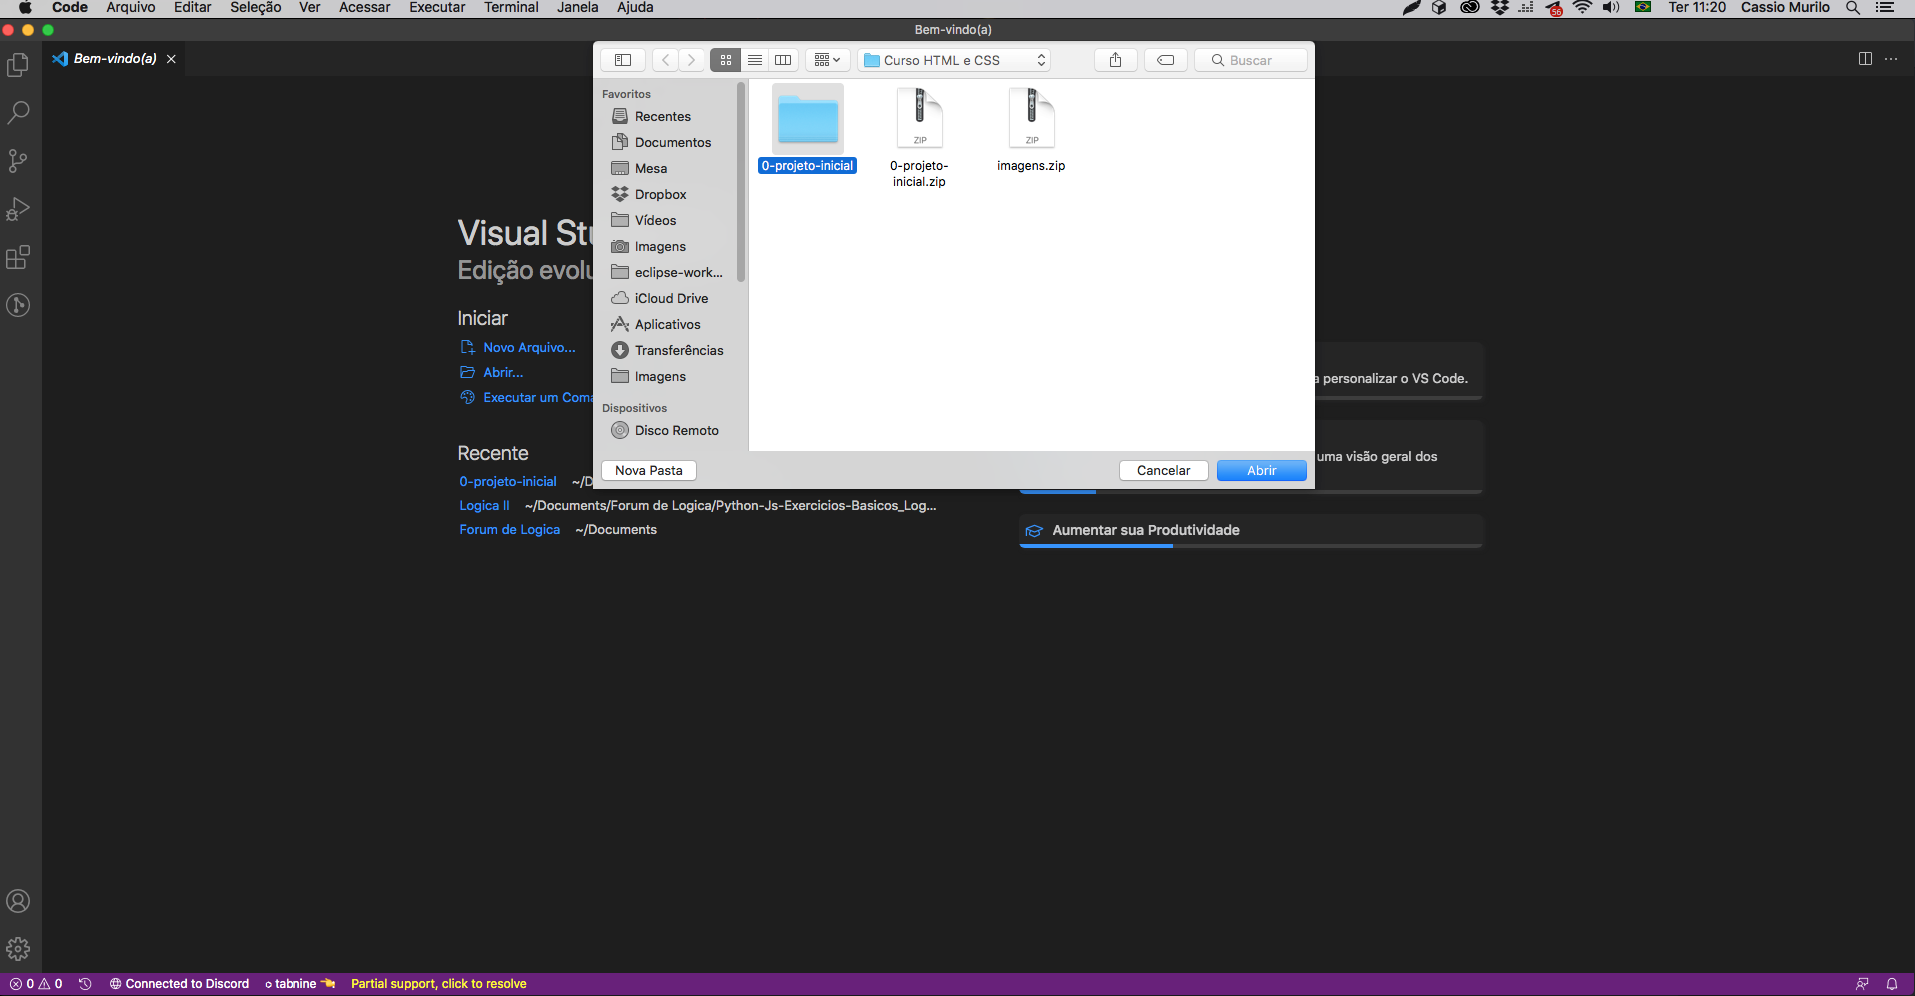Select the imagens.zip file

click(1031, 130)
